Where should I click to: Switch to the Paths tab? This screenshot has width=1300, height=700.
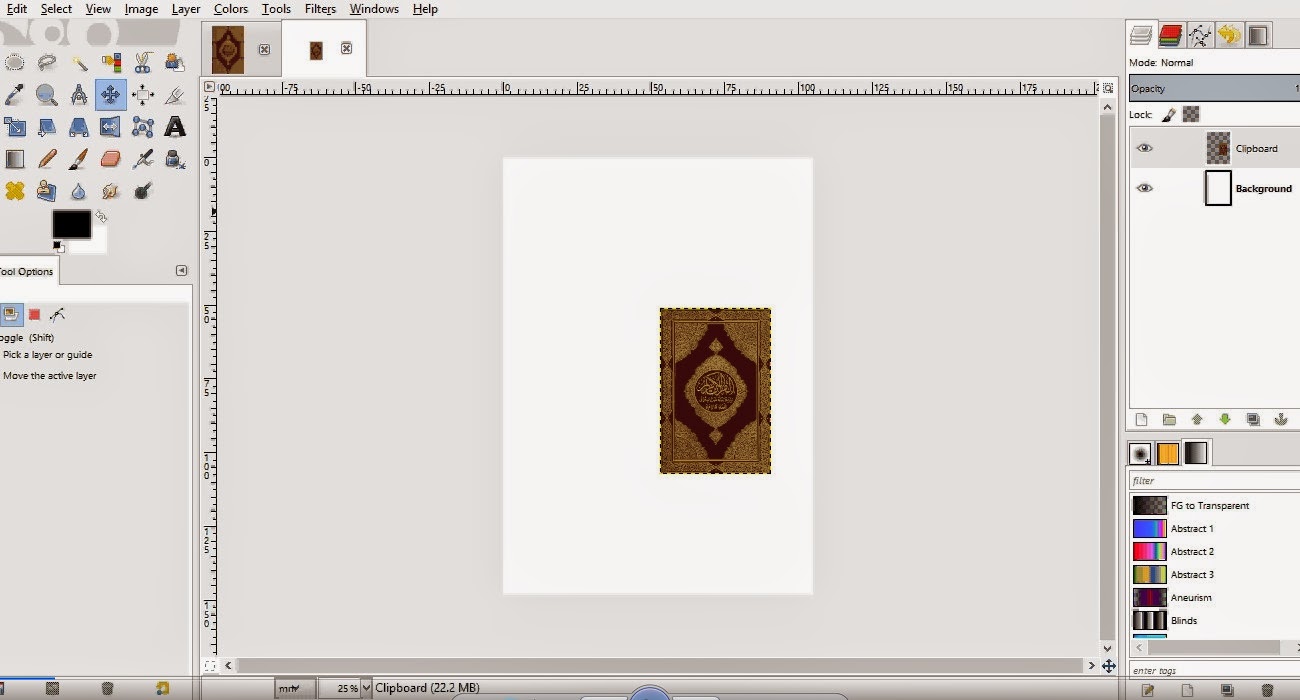click(x=1199, y=36)
